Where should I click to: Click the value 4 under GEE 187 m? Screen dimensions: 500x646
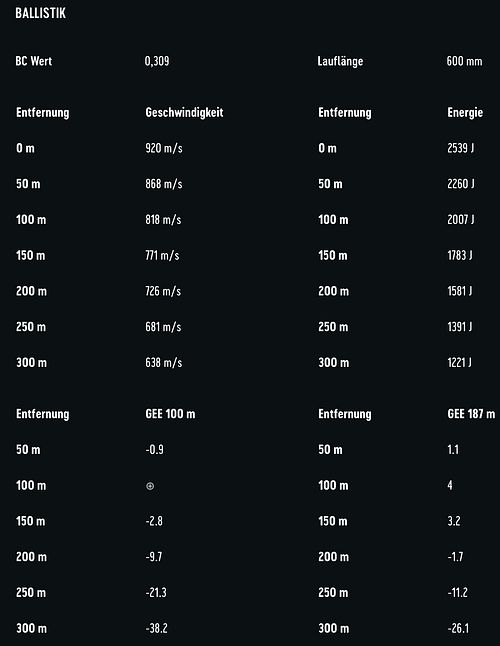point(450,485)
